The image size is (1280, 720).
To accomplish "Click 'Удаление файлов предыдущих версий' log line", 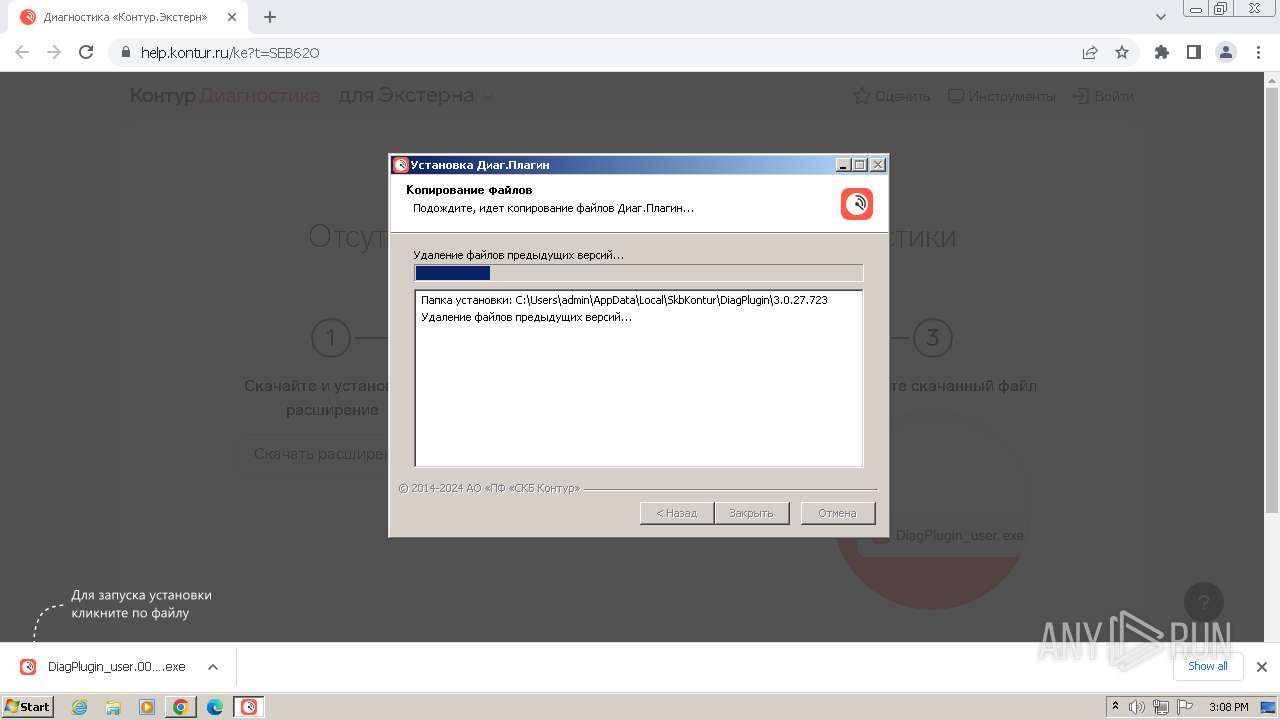I will (x=527, y=317).
